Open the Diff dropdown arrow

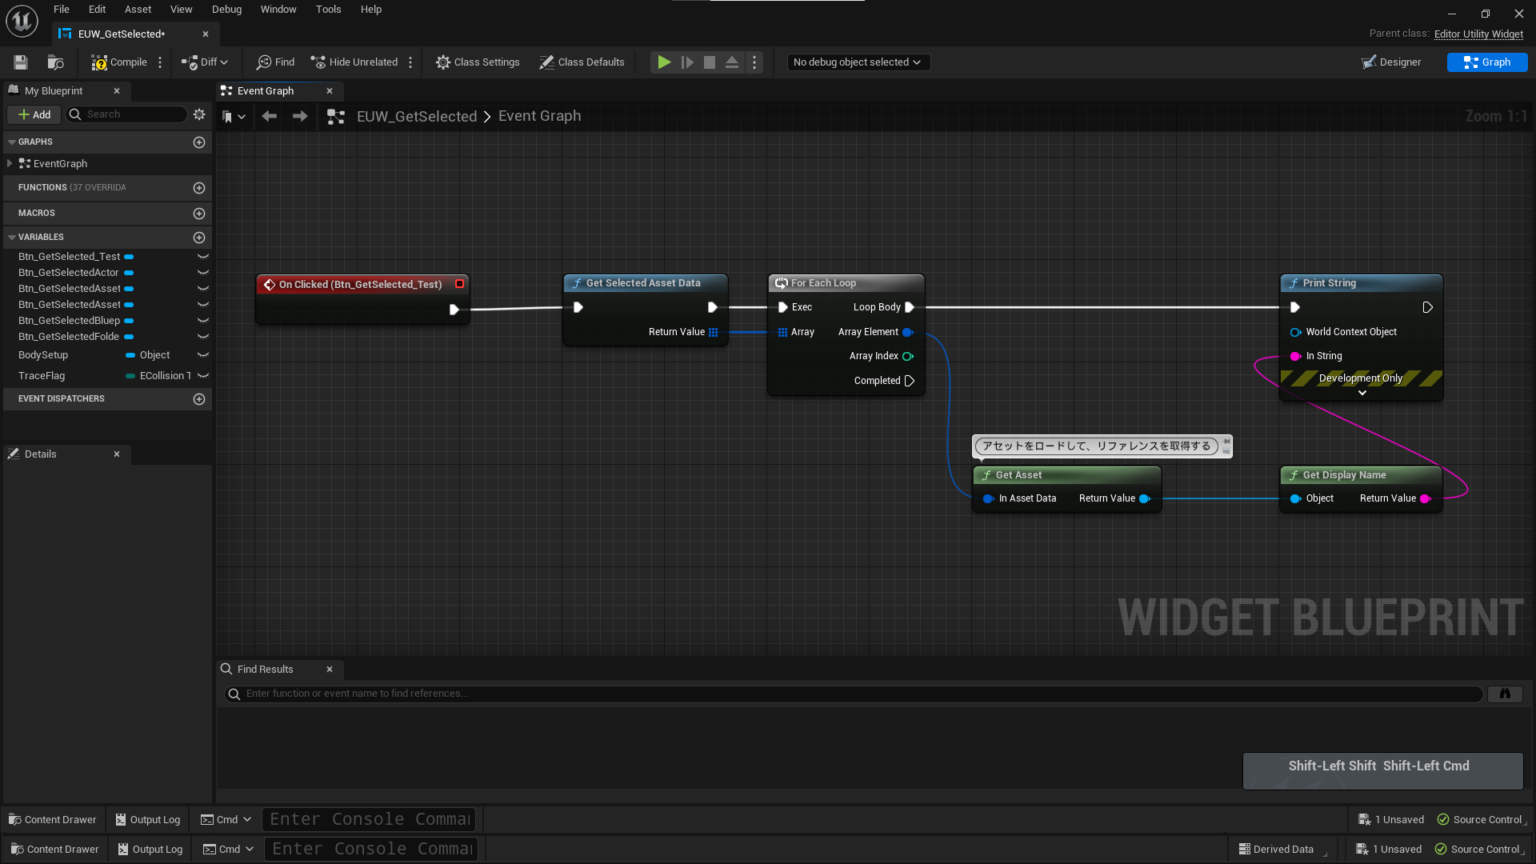pyautogui.click(x=222, y=61)
